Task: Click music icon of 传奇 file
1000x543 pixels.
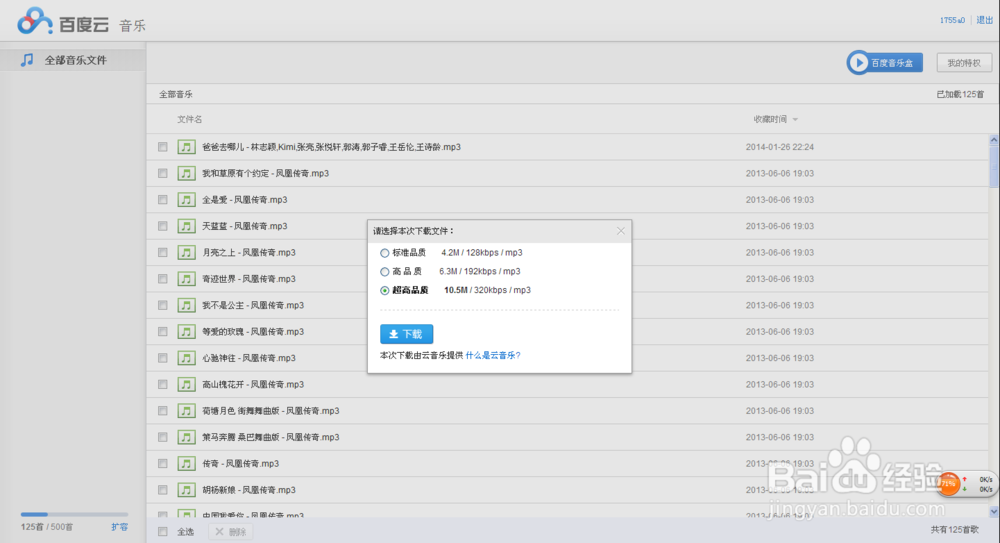Action: tap(186, 463)
